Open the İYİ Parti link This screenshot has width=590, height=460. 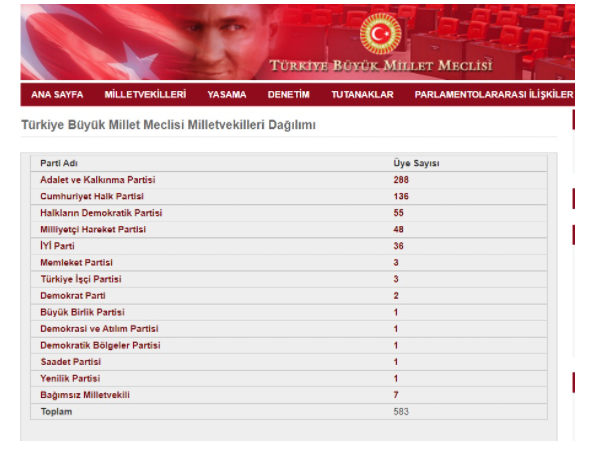click(x=57, y=246)
